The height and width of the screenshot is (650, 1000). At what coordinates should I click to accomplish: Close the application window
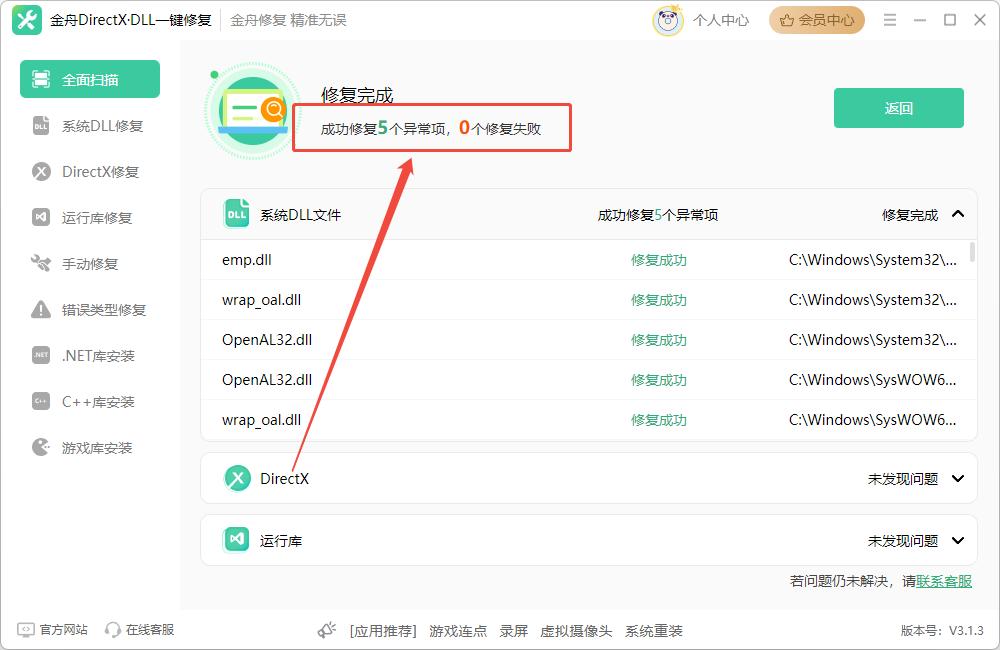click(980, 20)
